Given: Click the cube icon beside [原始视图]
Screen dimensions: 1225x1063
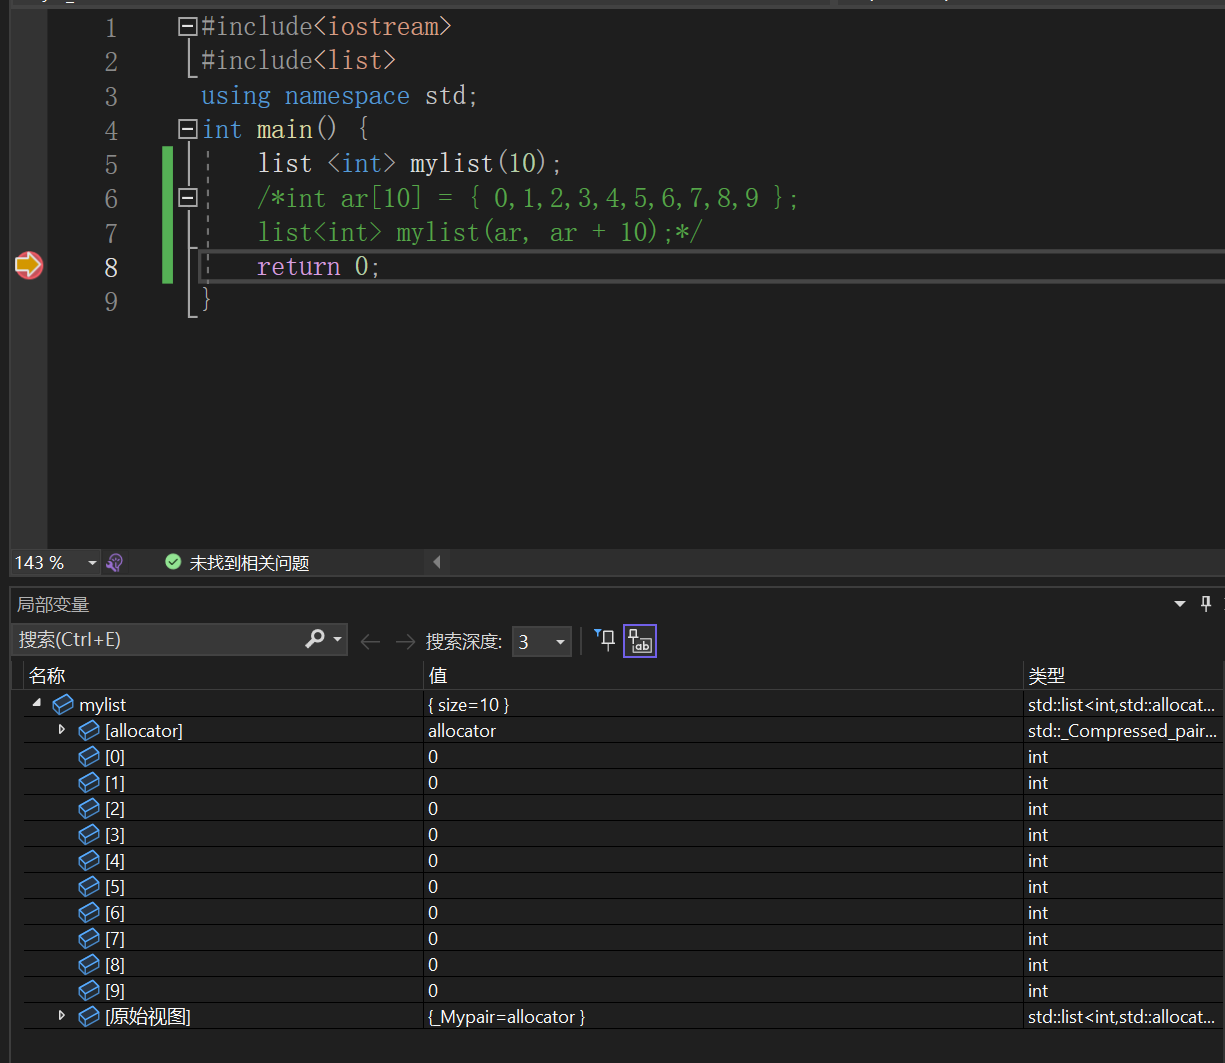Looking at the screenshot, I should [x=89, y=1017].
